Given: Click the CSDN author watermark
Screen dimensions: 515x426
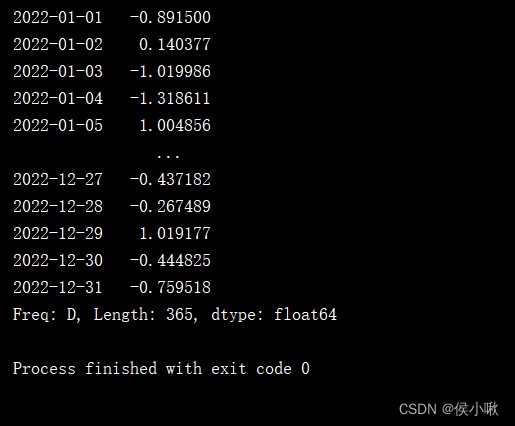Looking at the screenshot, I should click(x=449, y=409).
